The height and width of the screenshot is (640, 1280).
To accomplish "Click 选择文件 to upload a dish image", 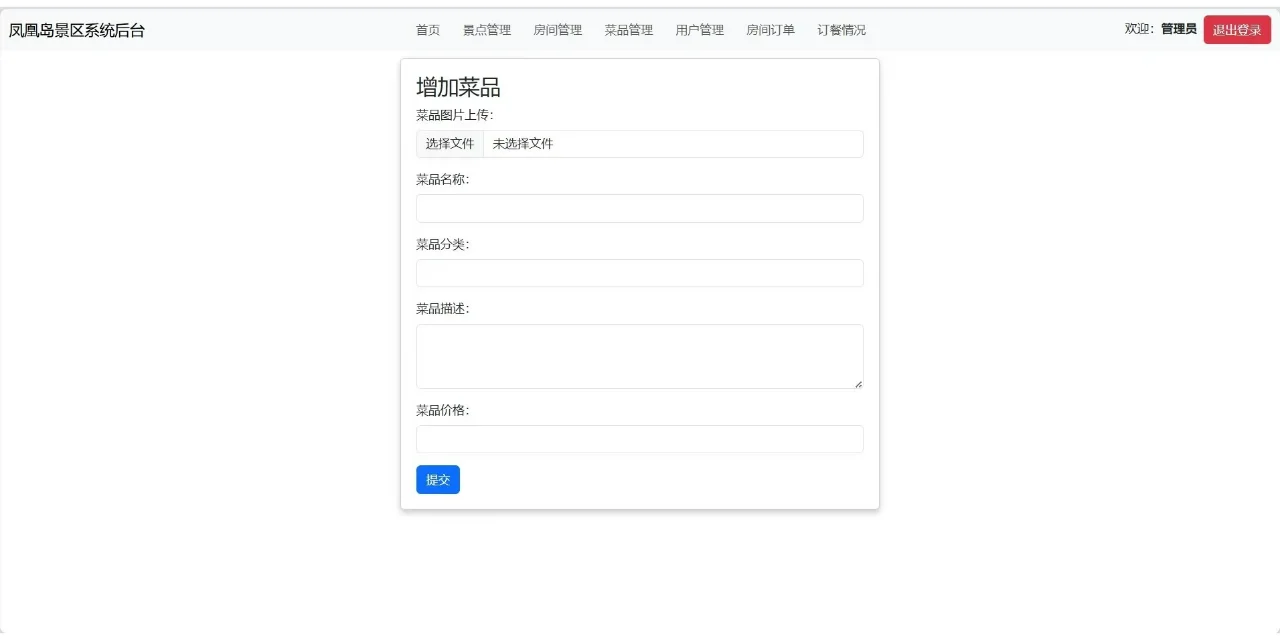I will tap(449, 143).
